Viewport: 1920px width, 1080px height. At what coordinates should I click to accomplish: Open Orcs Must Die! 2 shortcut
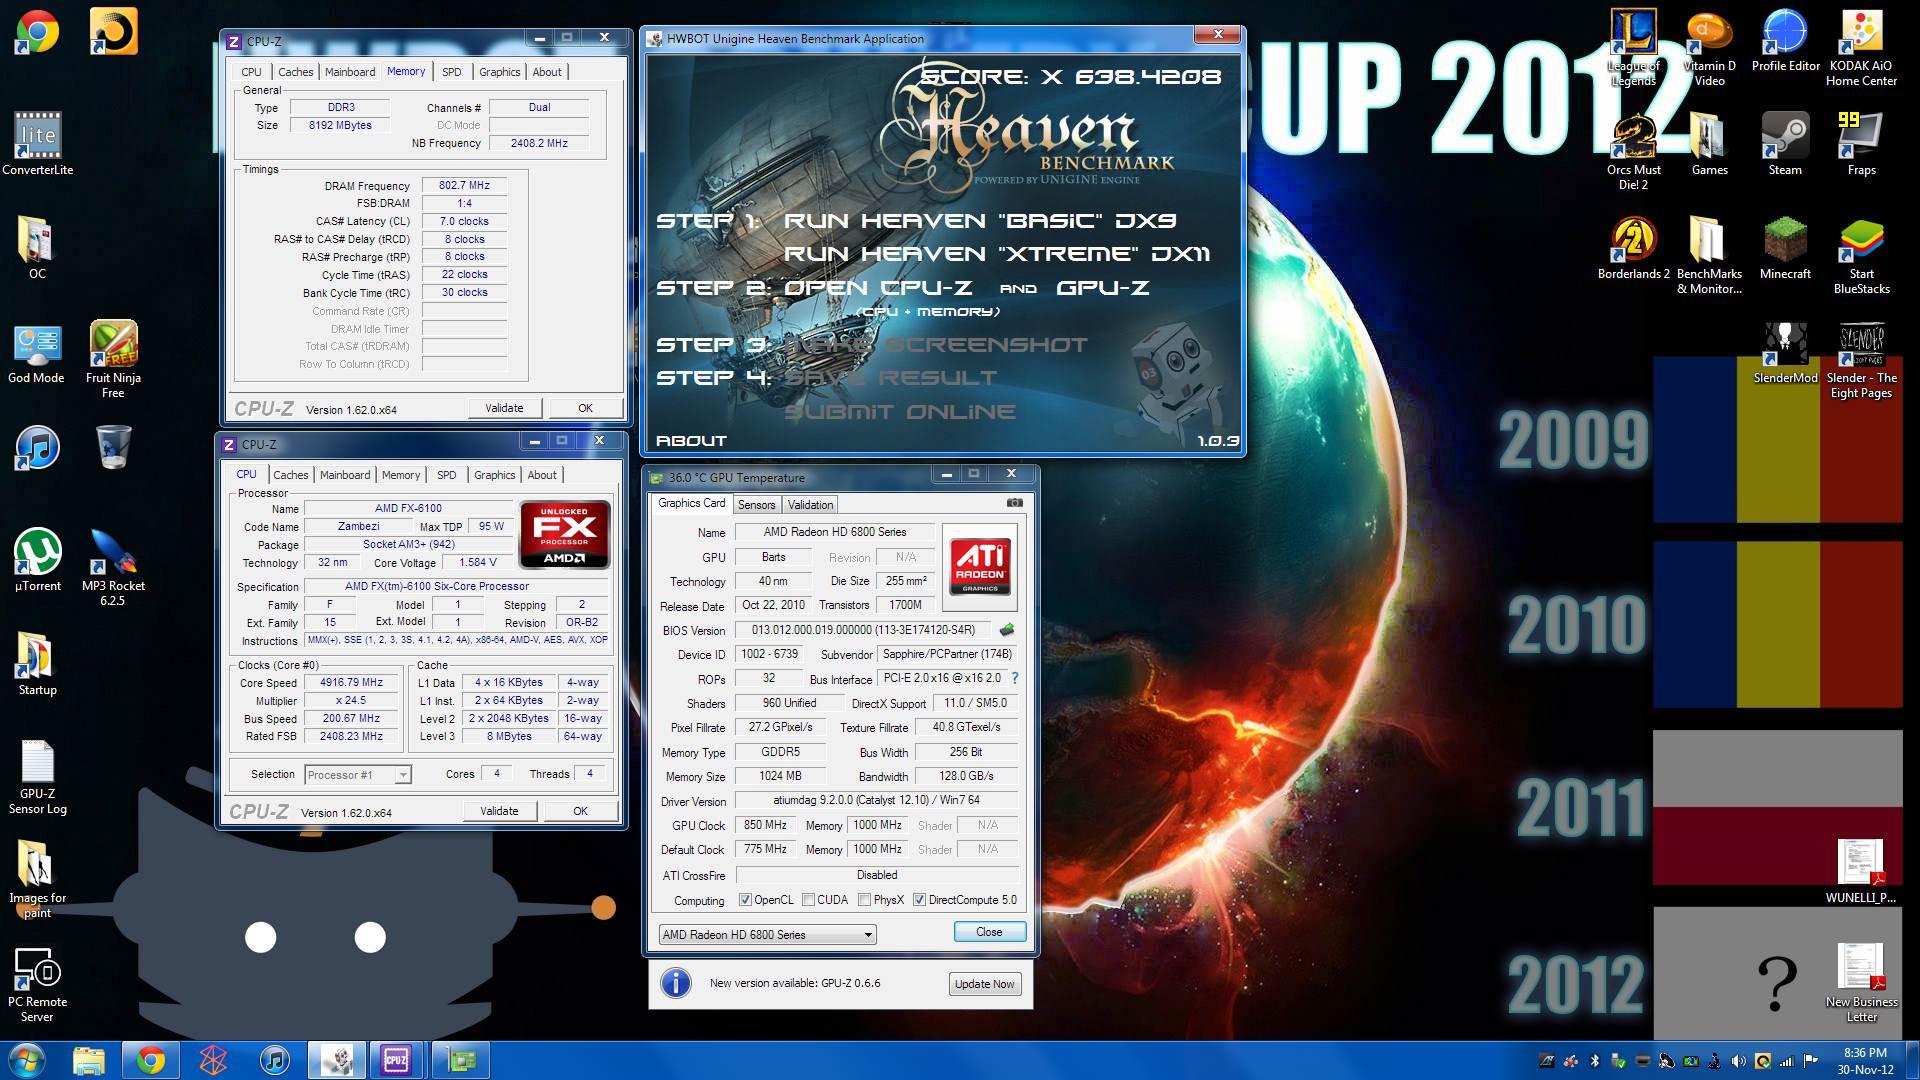tap(1633, 152)
